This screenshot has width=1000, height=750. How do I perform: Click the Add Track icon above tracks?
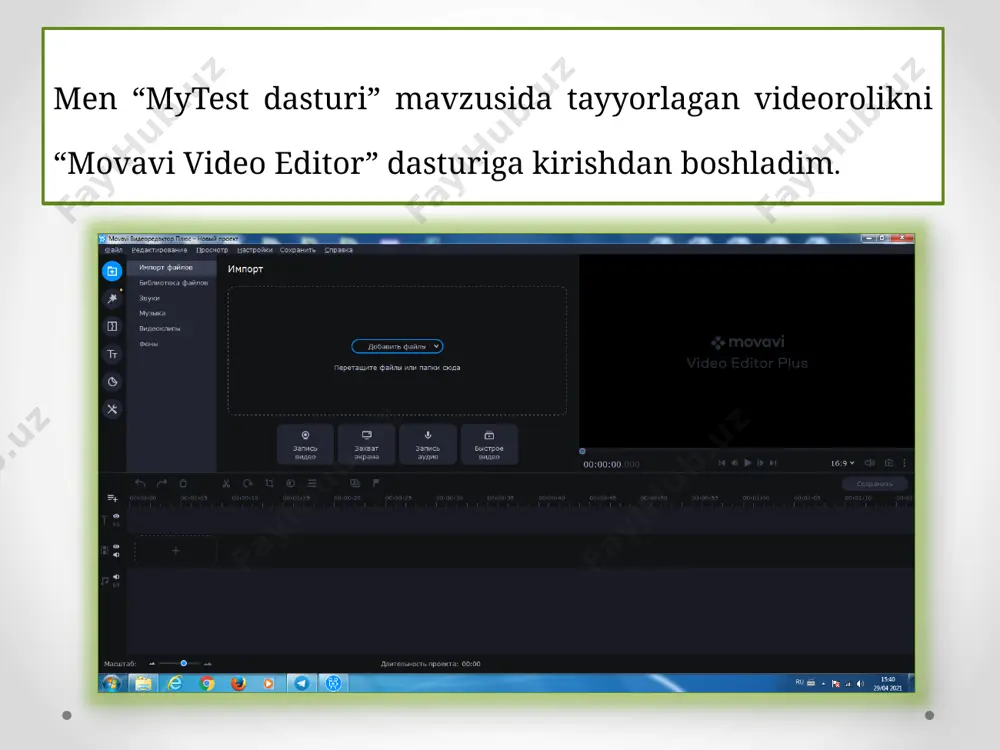(112, 498)
